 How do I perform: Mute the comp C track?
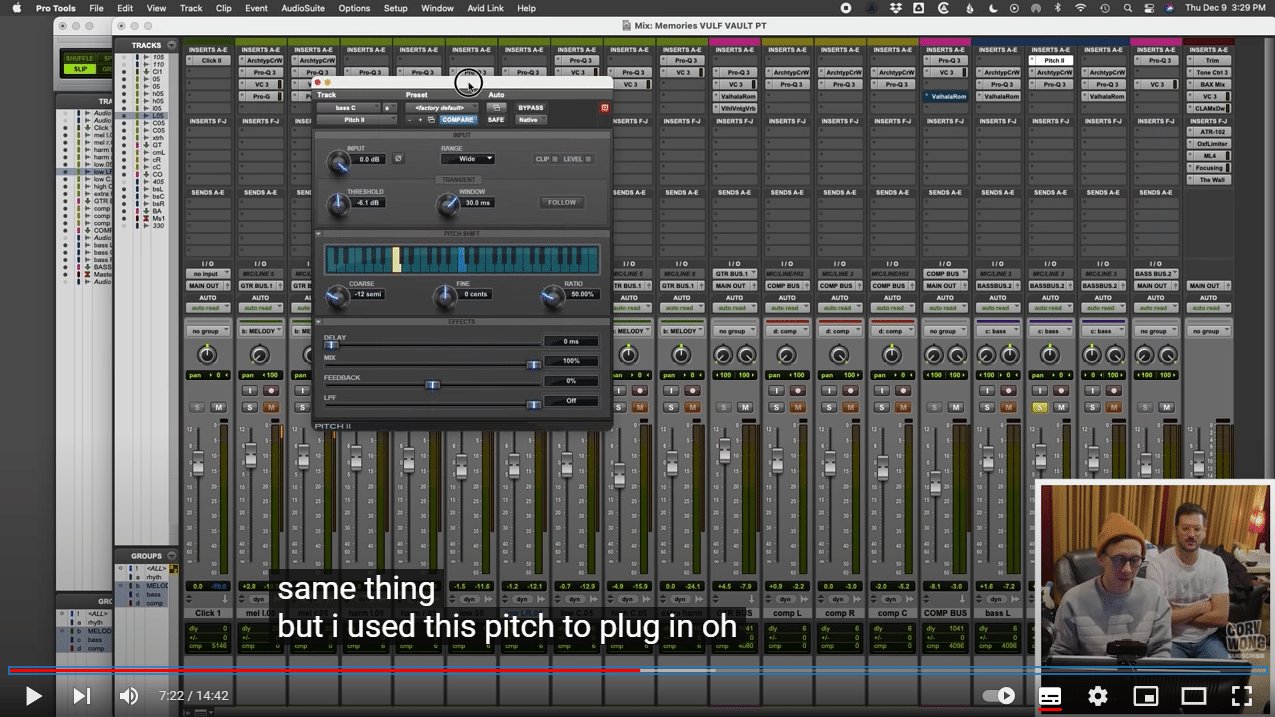tap(904, 407)
